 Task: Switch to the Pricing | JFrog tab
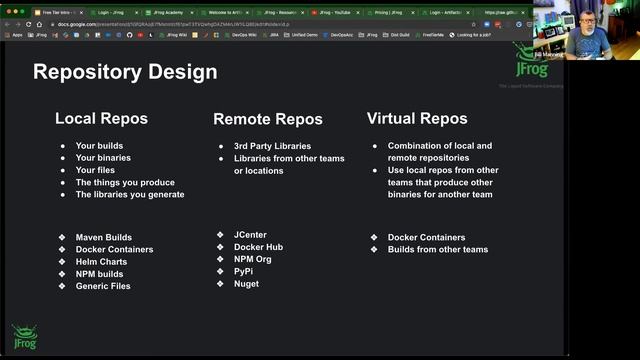point(390,13)
